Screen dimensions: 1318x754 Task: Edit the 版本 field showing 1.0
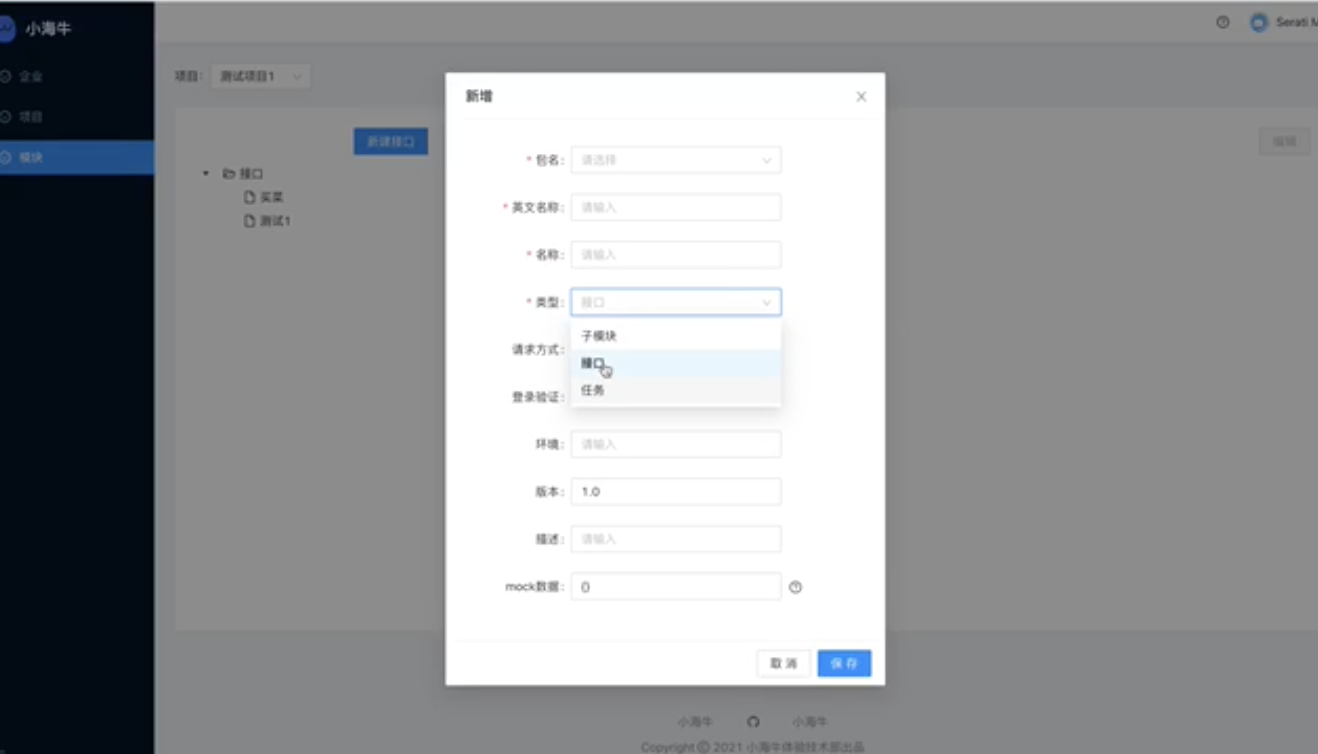(676, 491)
